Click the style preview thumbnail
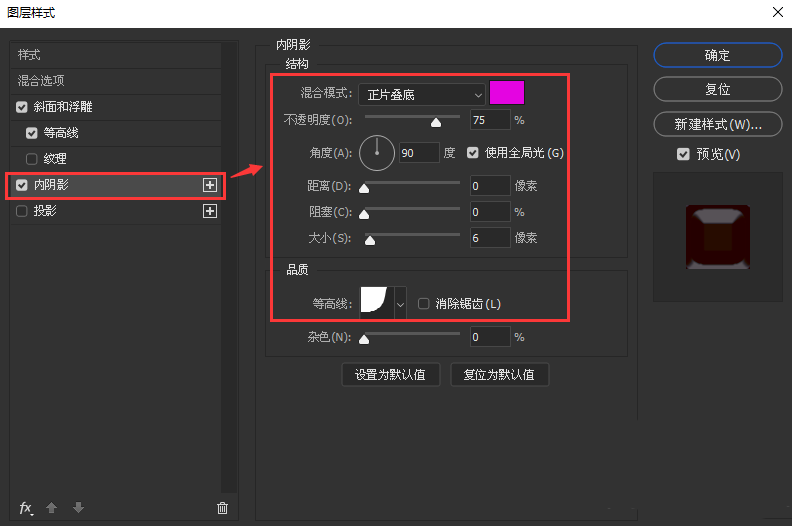This screenshot has height=526, width=792. (x=718, y=237)
